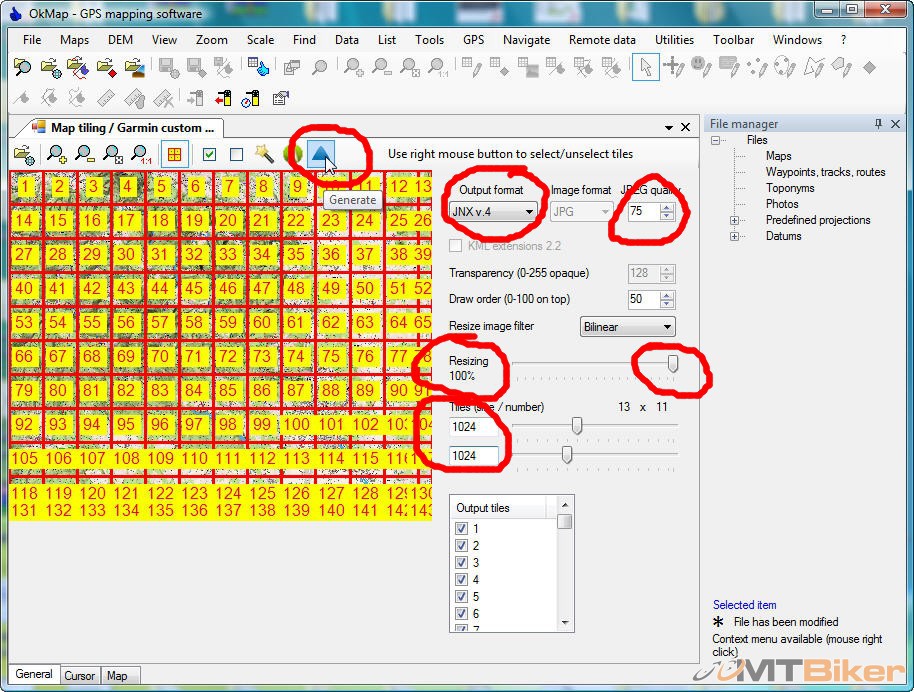This screenshot has height=692, width=914.
Task: Open the Resize image filter Bilinear dropdown
Action: [x=627, y=327]
